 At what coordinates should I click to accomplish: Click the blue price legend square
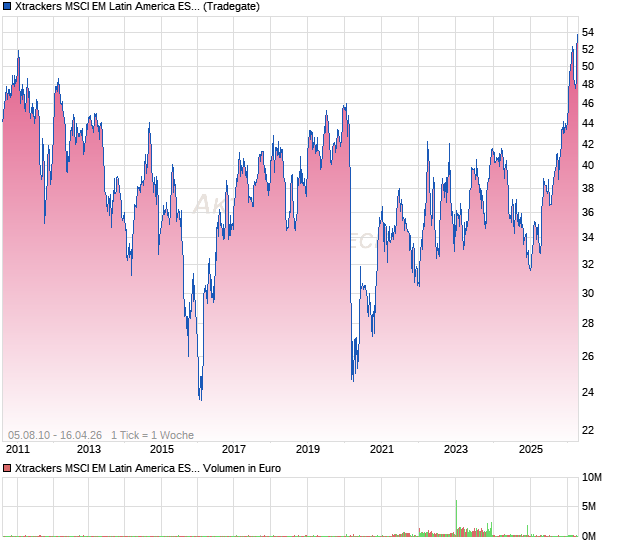pyautogui.click(x=7, y=6)
